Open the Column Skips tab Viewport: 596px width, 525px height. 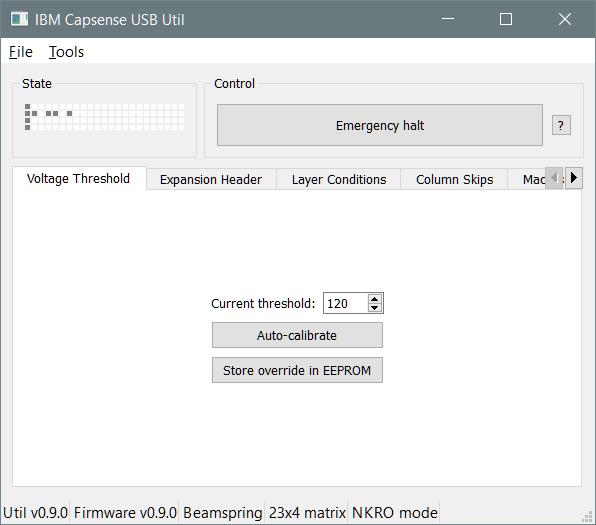tap(455, 179)
